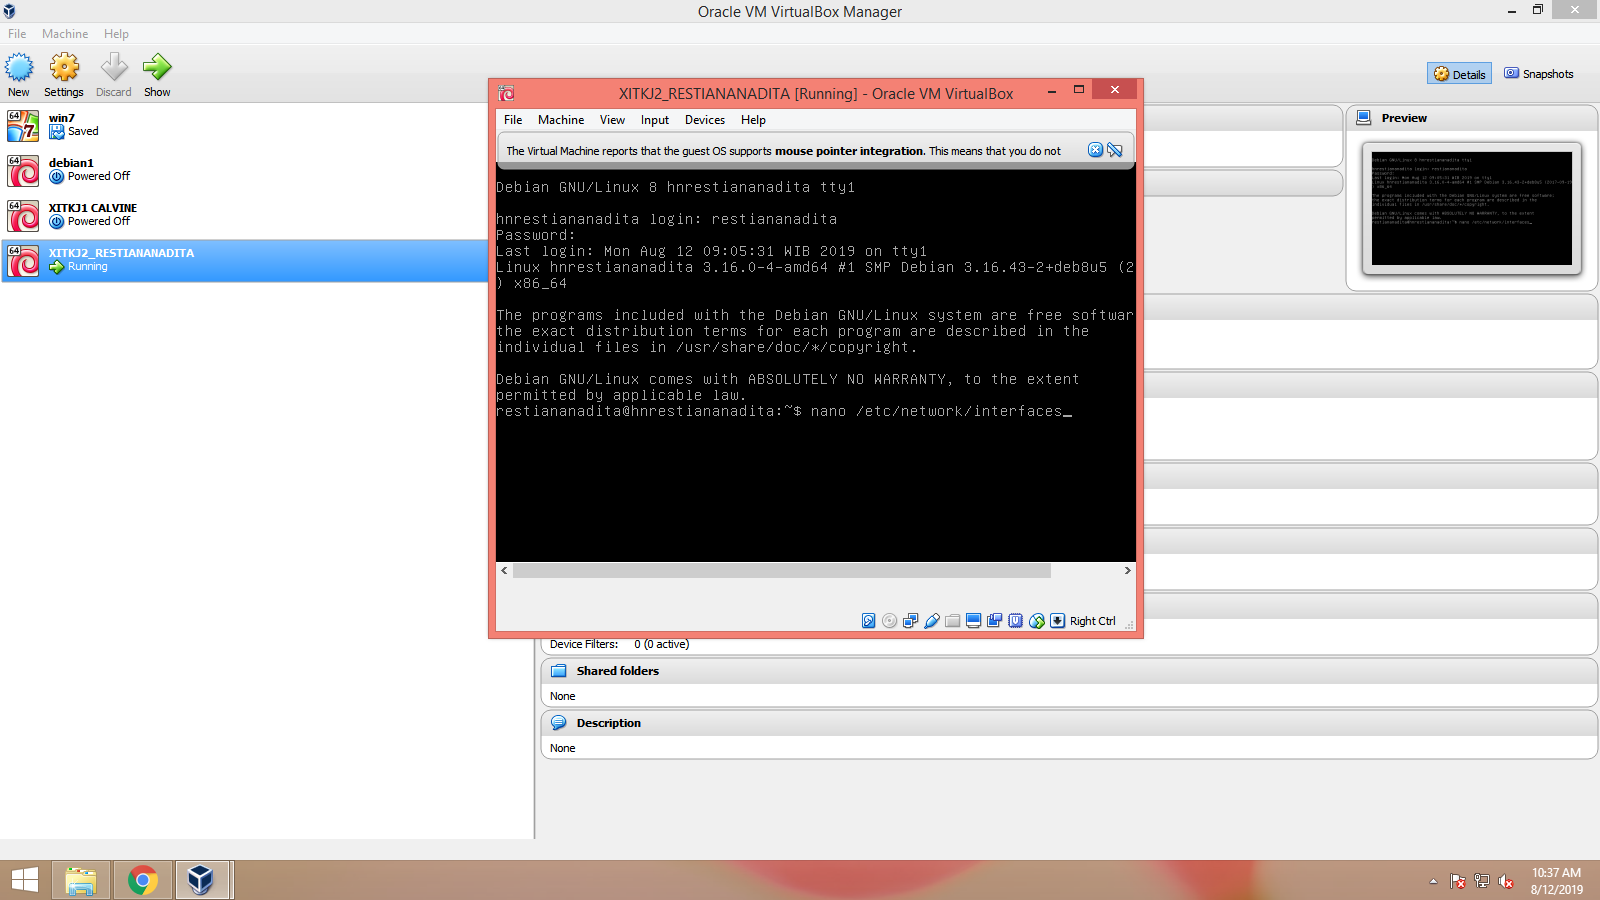Open the VM window's Input menu
The image size is (1600, 900).
tap(655, 120)
